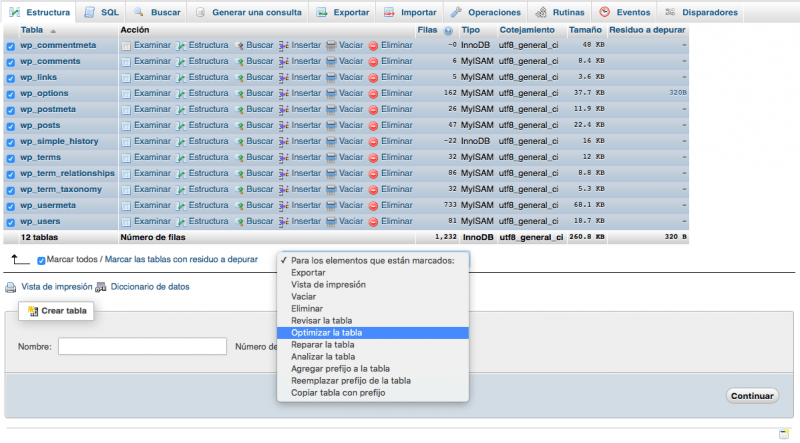Click Estructura icon for wp_comments

[x=181, y=62]
